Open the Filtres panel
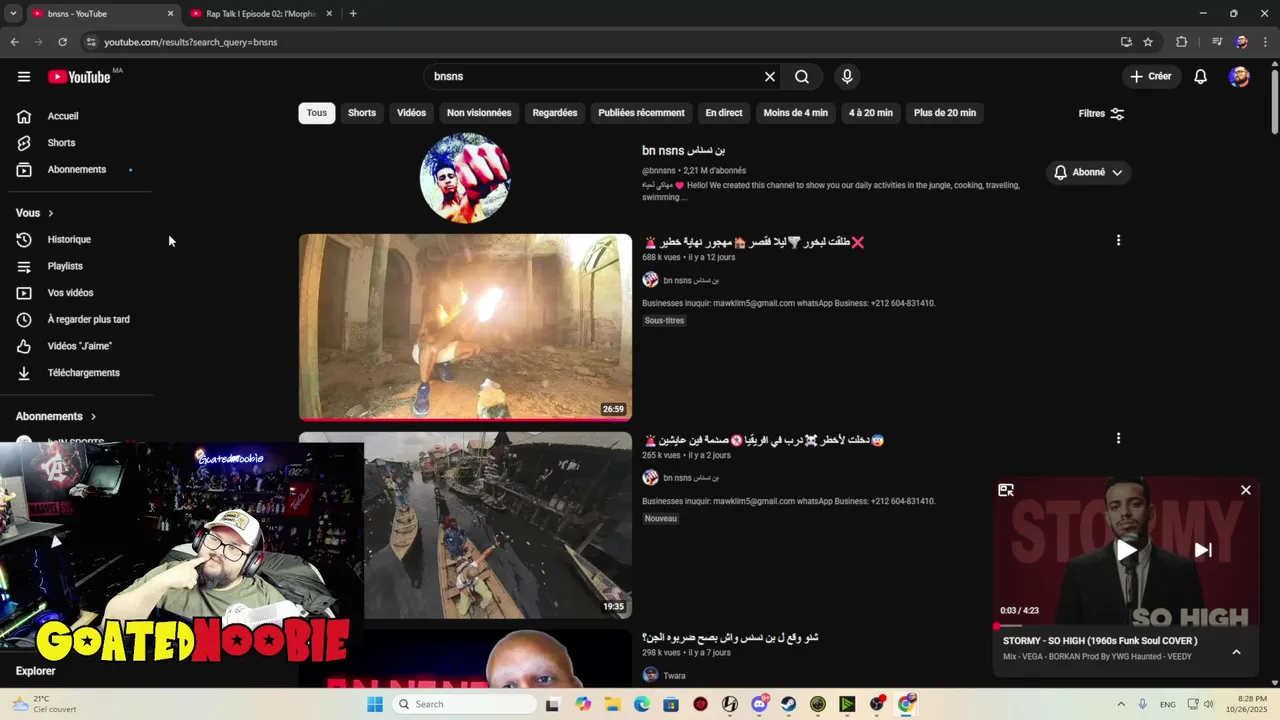Image resolution: width=1280 pixels, height=720 pixels. (1101, 113)
